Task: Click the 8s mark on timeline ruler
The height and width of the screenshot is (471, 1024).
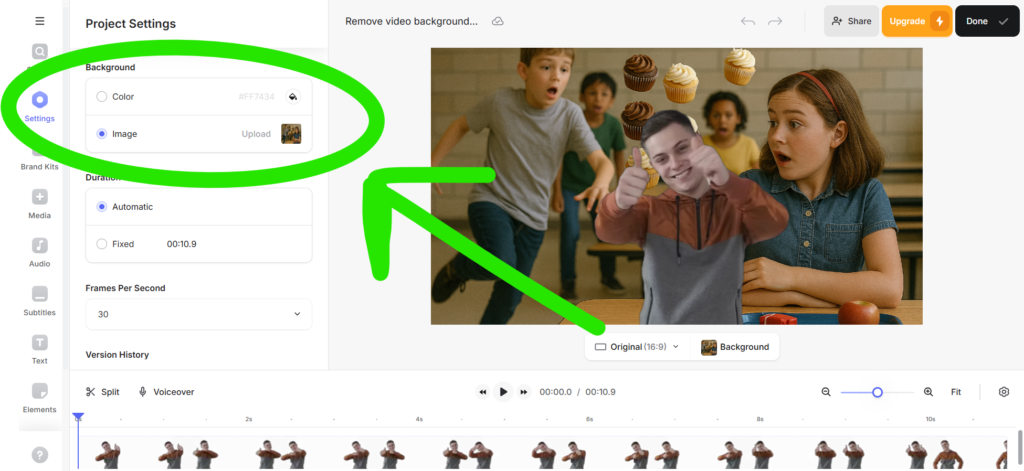Action: coord(760,419)
